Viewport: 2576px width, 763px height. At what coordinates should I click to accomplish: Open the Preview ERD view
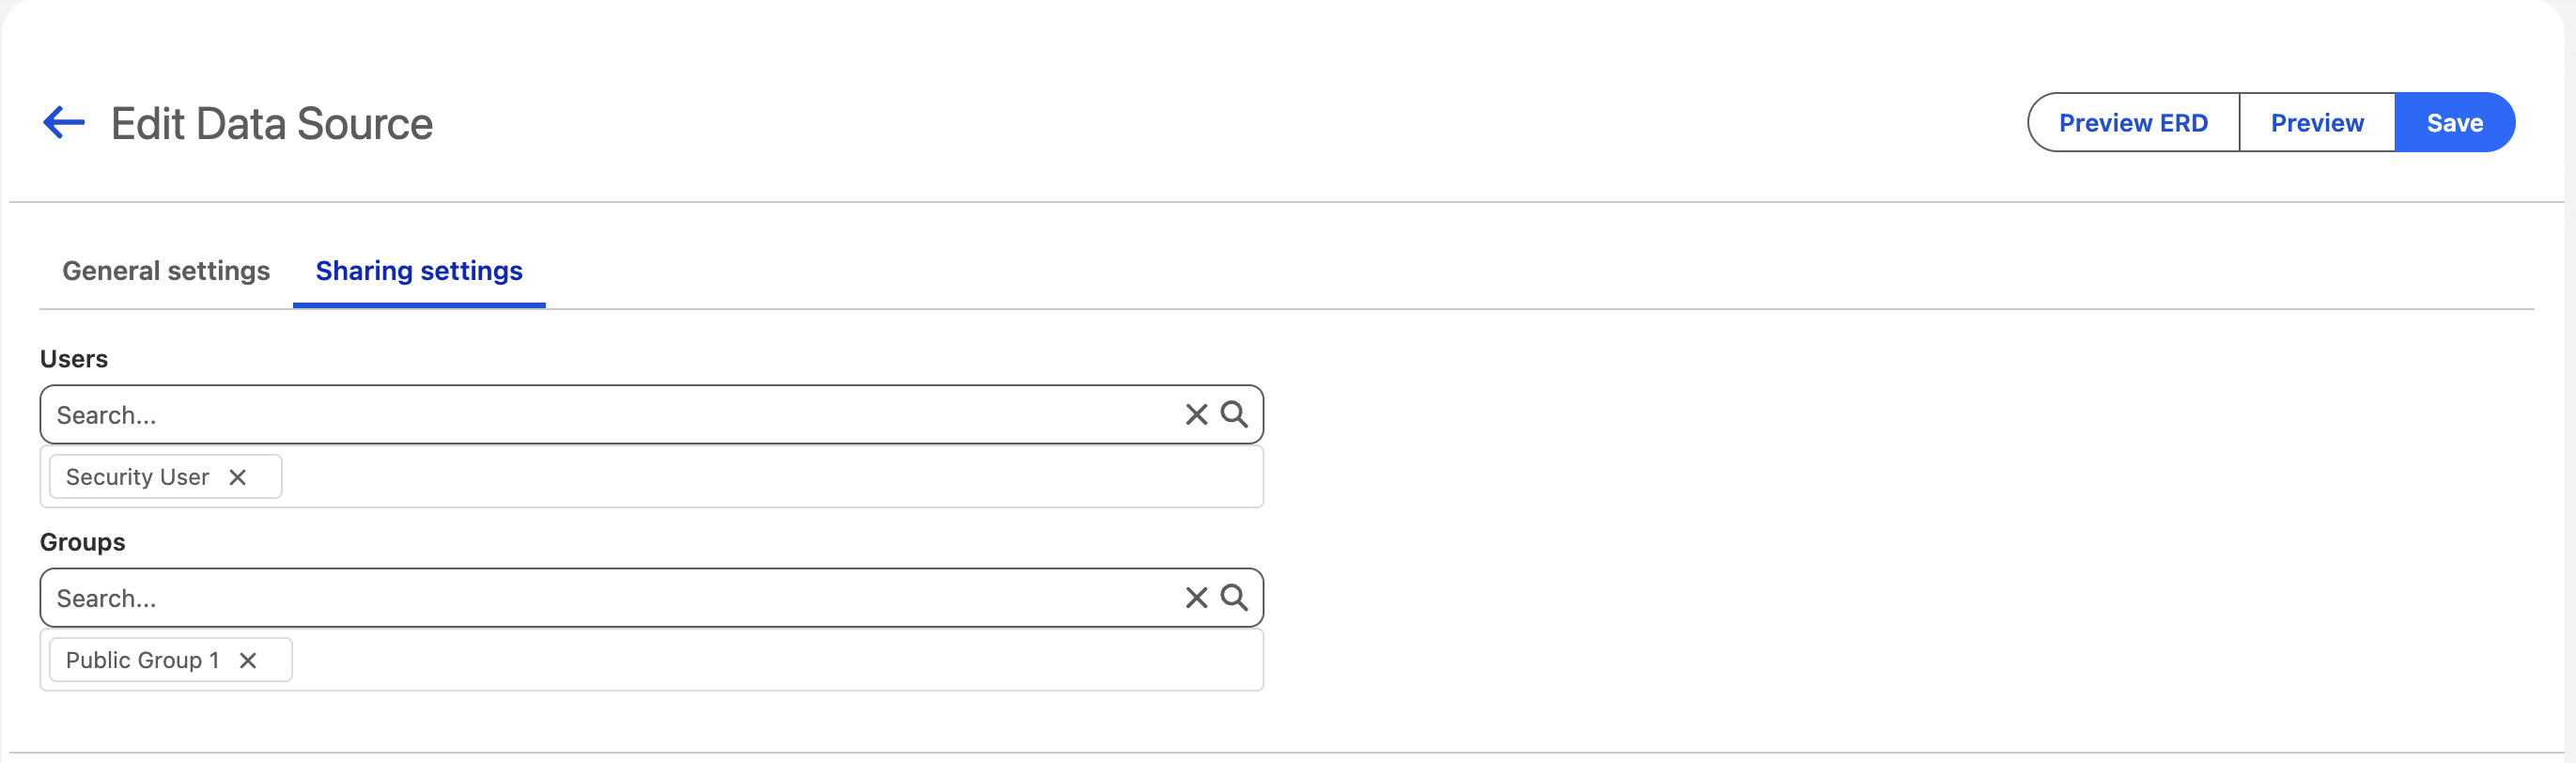coord(2133,123)
